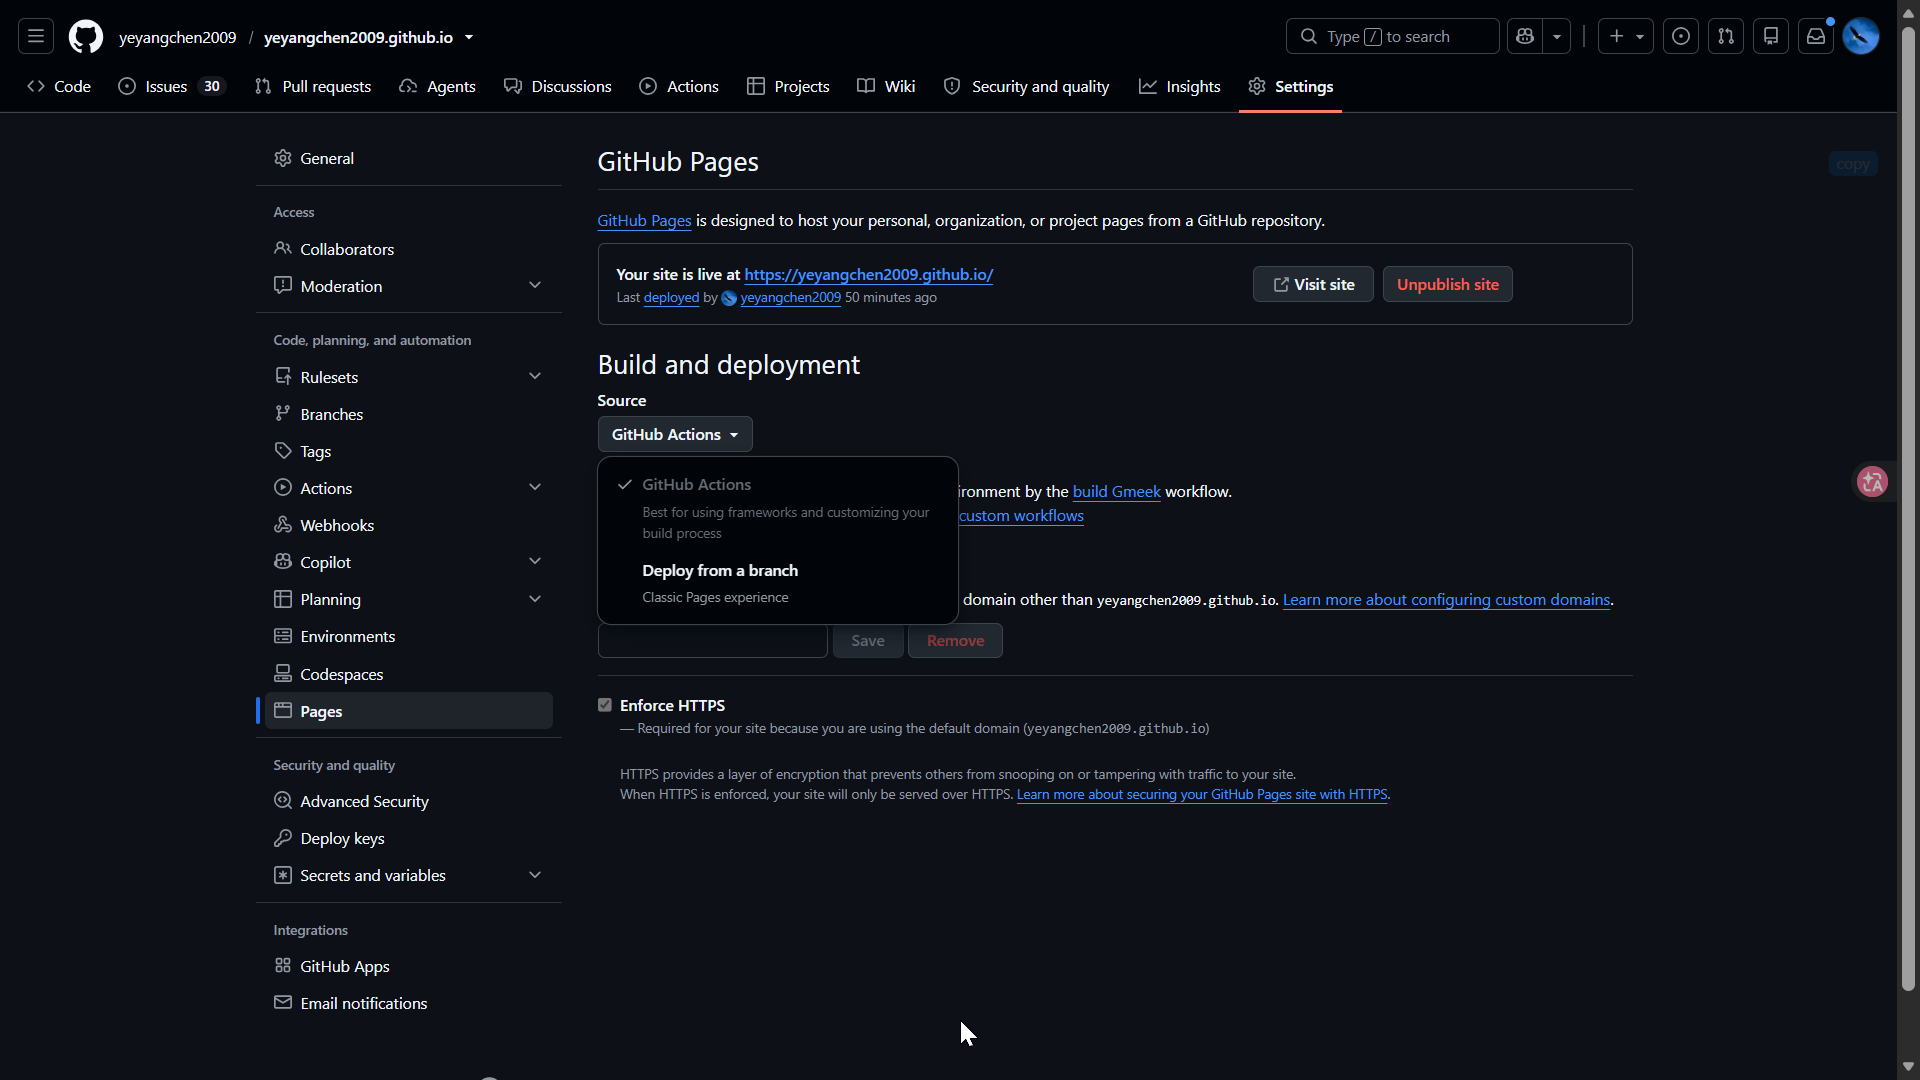Open Email notifications settings
The height and width of the screenshot is (1080, 1920).
click(x=409, y=1004)
